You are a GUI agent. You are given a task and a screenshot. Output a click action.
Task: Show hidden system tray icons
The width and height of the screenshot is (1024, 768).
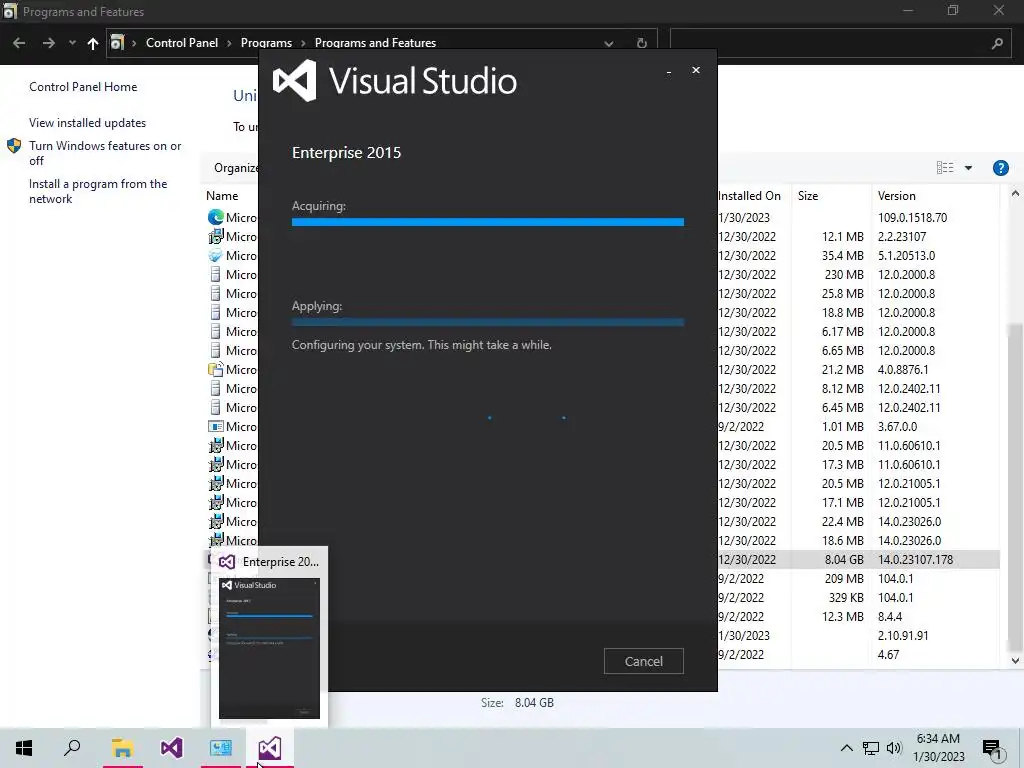click(x=846, y=748)
